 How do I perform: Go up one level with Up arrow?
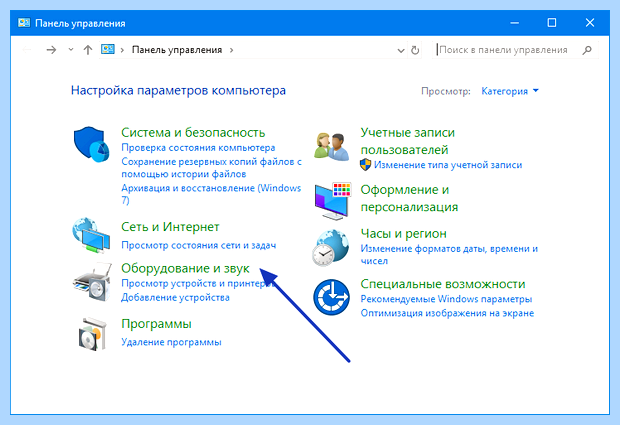click(88, 50)
